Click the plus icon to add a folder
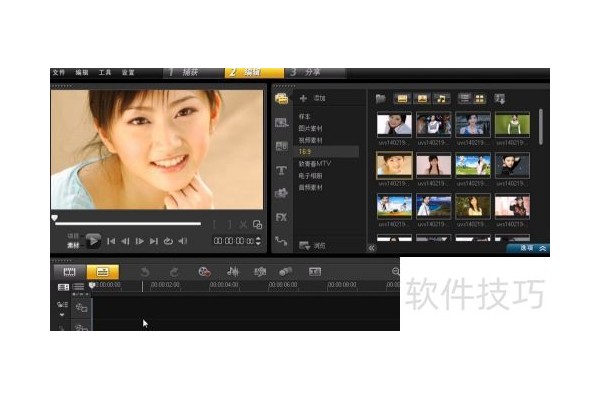600x400 pixels. tap(303, 98)
